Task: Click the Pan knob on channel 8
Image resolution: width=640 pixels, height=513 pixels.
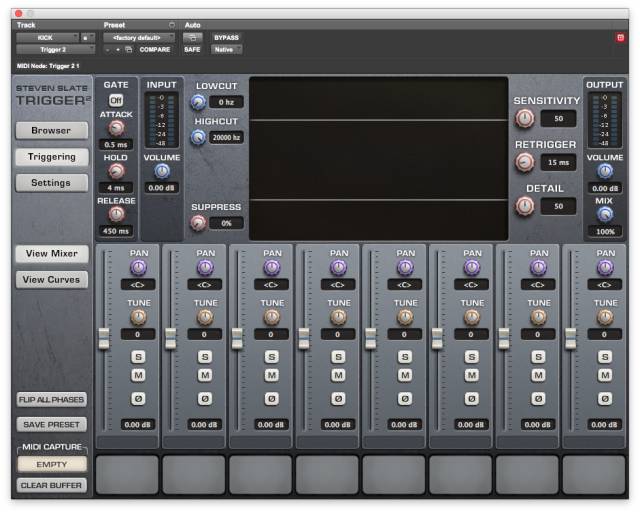Action: [x=605, y=268]
